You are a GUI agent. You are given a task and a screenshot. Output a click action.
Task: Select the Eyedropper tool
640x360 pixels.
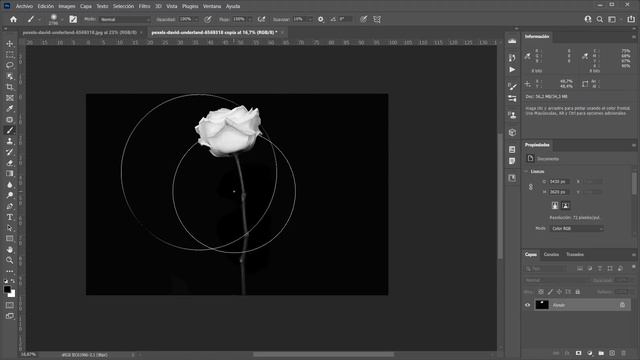pos(10,109)
